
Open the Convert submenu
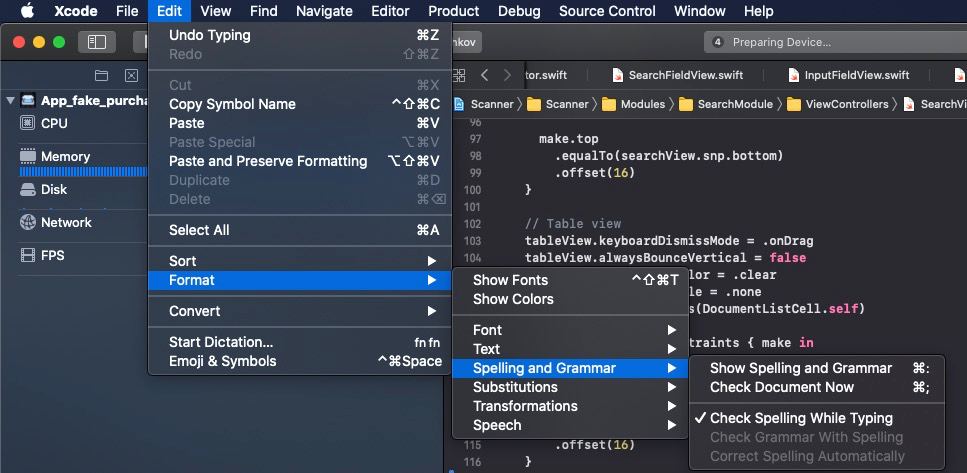[x=300, y=311]
